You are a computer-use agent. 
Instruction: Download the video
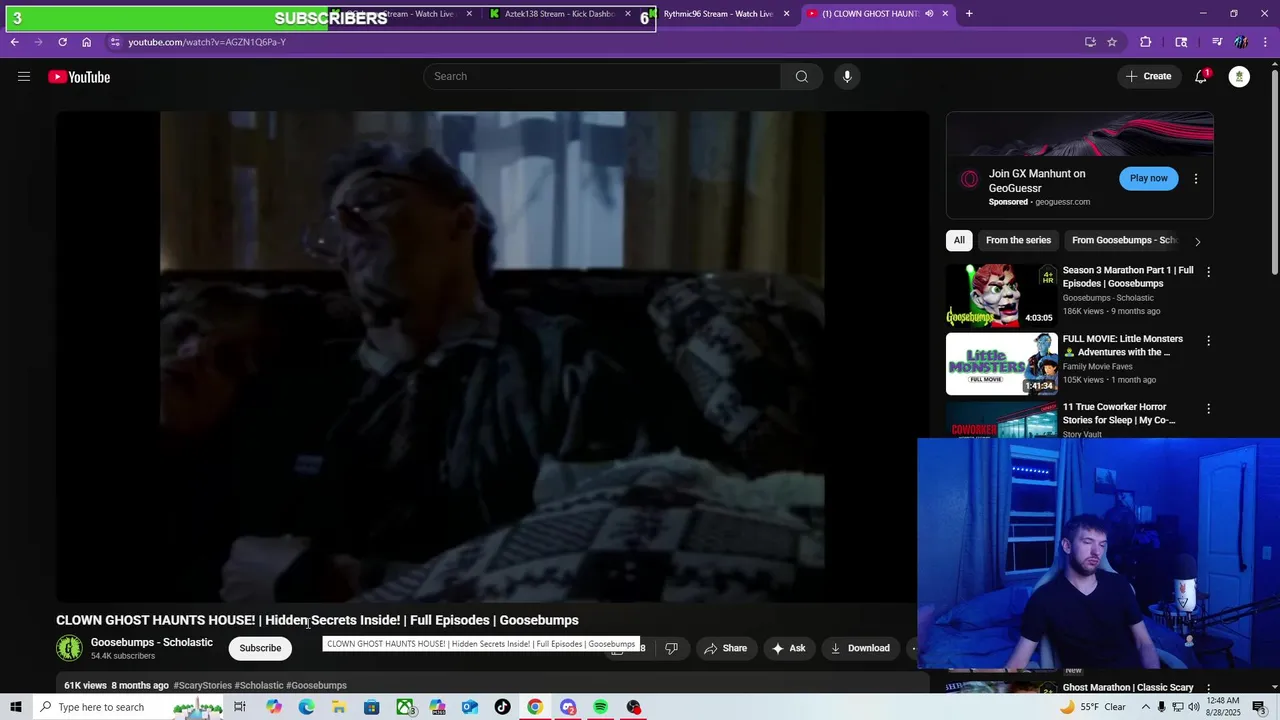pyautogui.click(x=859, y=648)
